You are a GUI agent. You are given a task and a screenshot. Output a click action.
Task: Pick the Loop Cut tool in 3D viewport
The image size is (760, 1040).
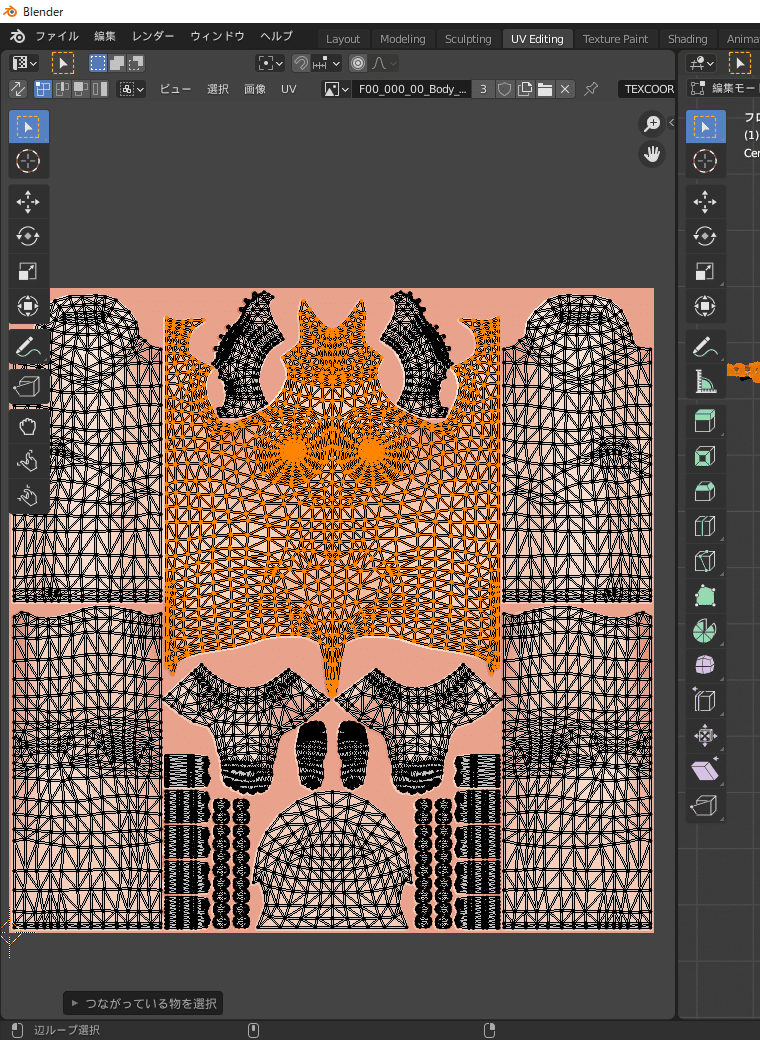coord(705,526)
